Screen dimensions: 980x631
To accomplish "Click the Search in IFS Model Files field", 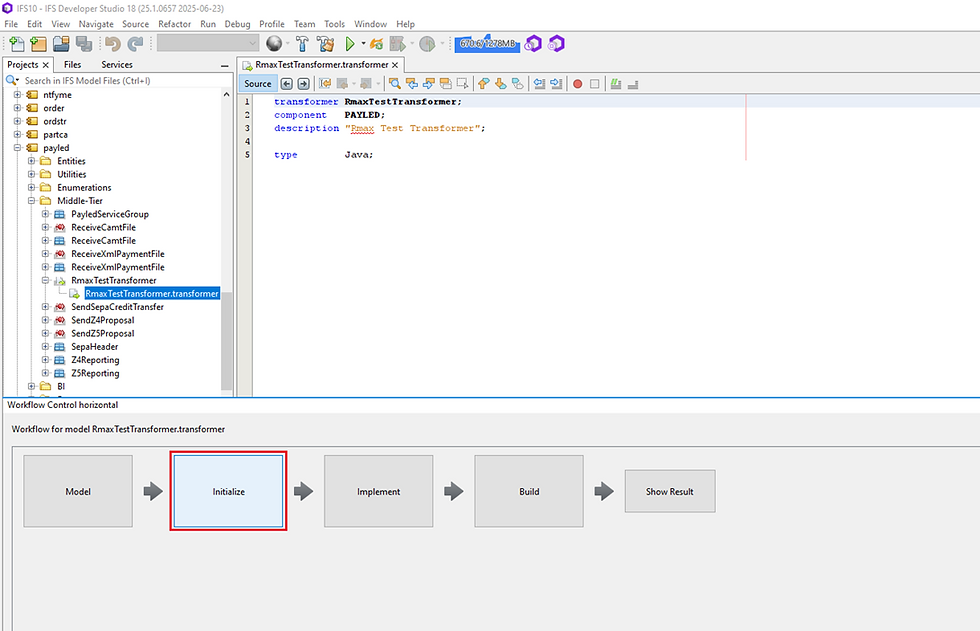I will 119,81.
